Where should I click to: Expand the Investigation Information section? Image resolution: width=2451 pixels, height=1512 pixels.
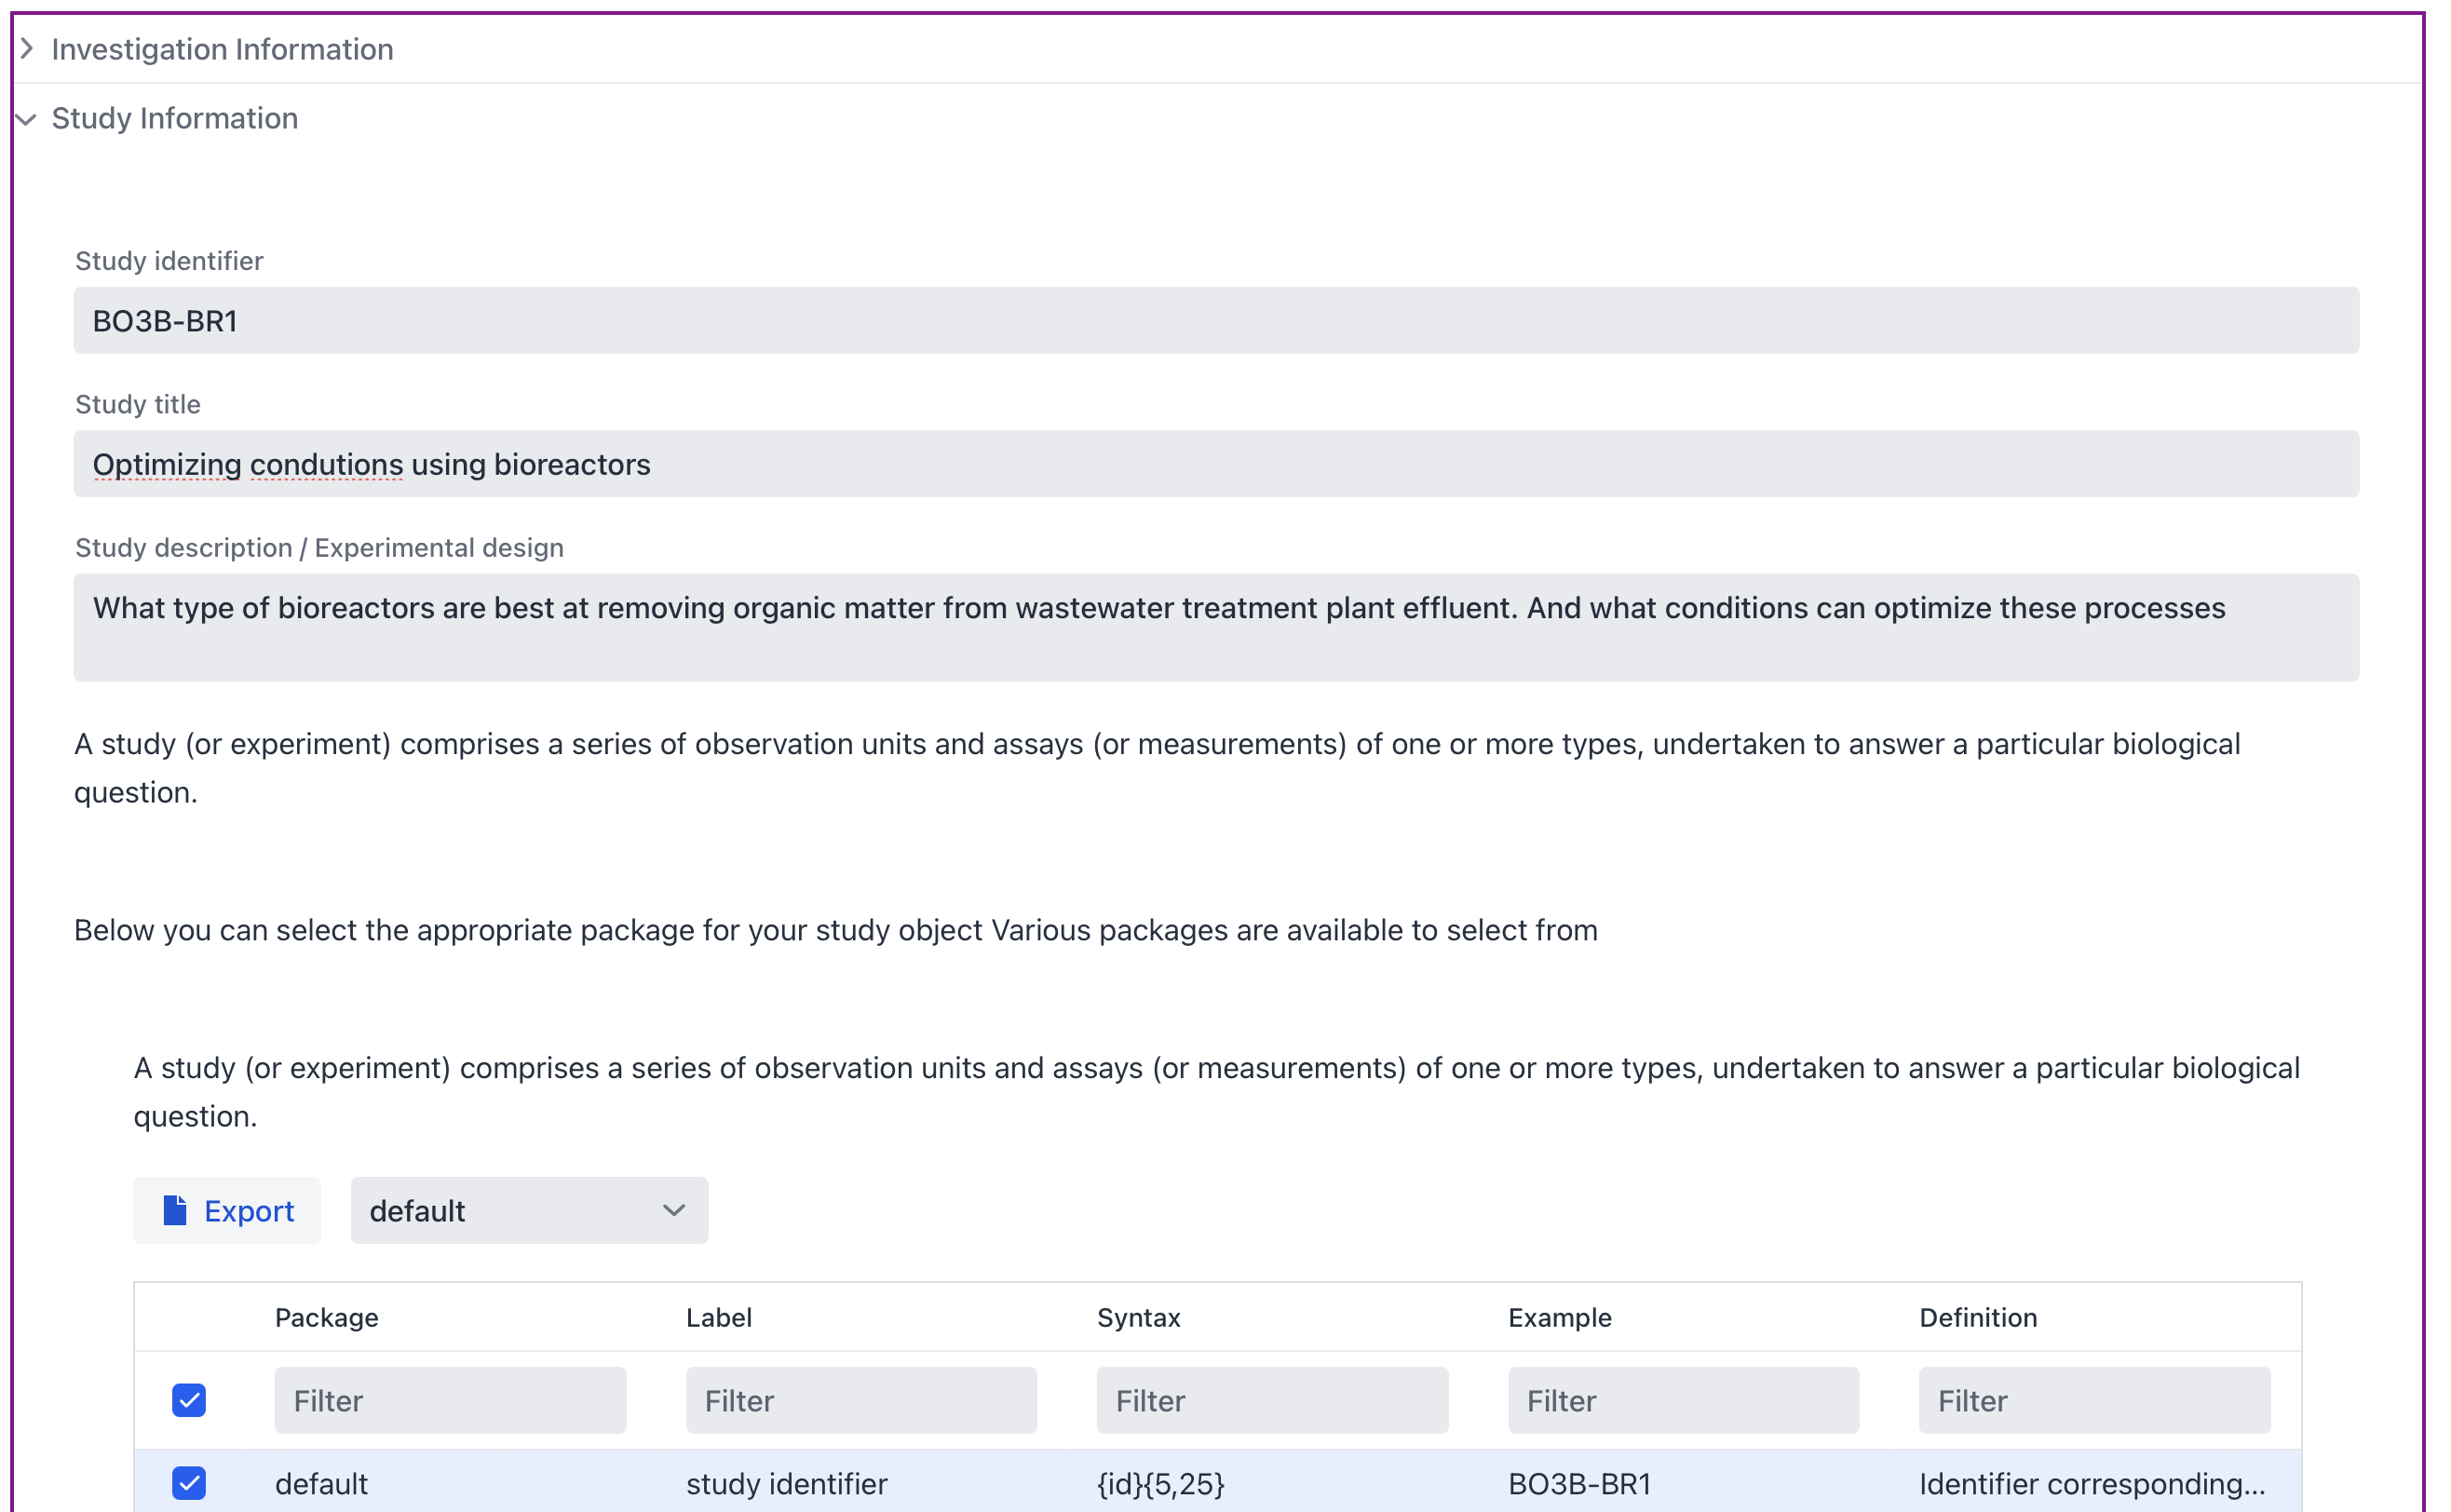point(221,49)
